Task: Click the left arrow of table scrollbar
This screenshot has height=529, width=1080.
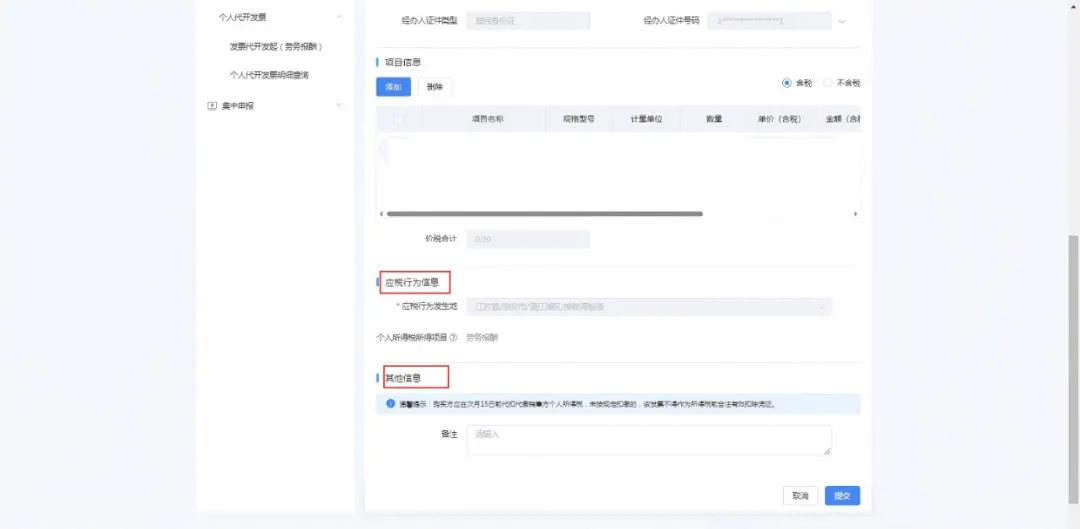Action: click(x=381, y=214)
